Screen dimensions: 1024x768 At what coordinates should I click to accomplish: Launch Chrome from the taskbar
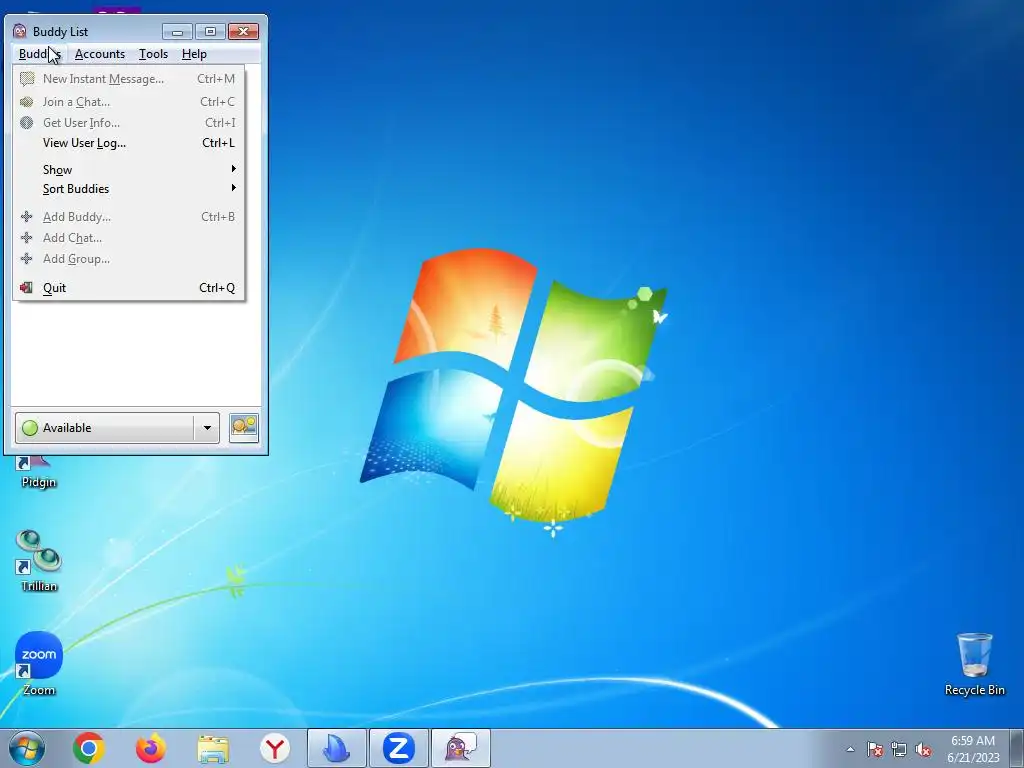coord(89,748)
